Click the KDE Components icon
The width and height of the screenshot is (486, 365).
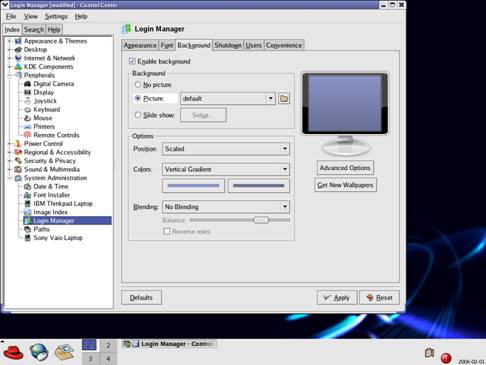18,67
